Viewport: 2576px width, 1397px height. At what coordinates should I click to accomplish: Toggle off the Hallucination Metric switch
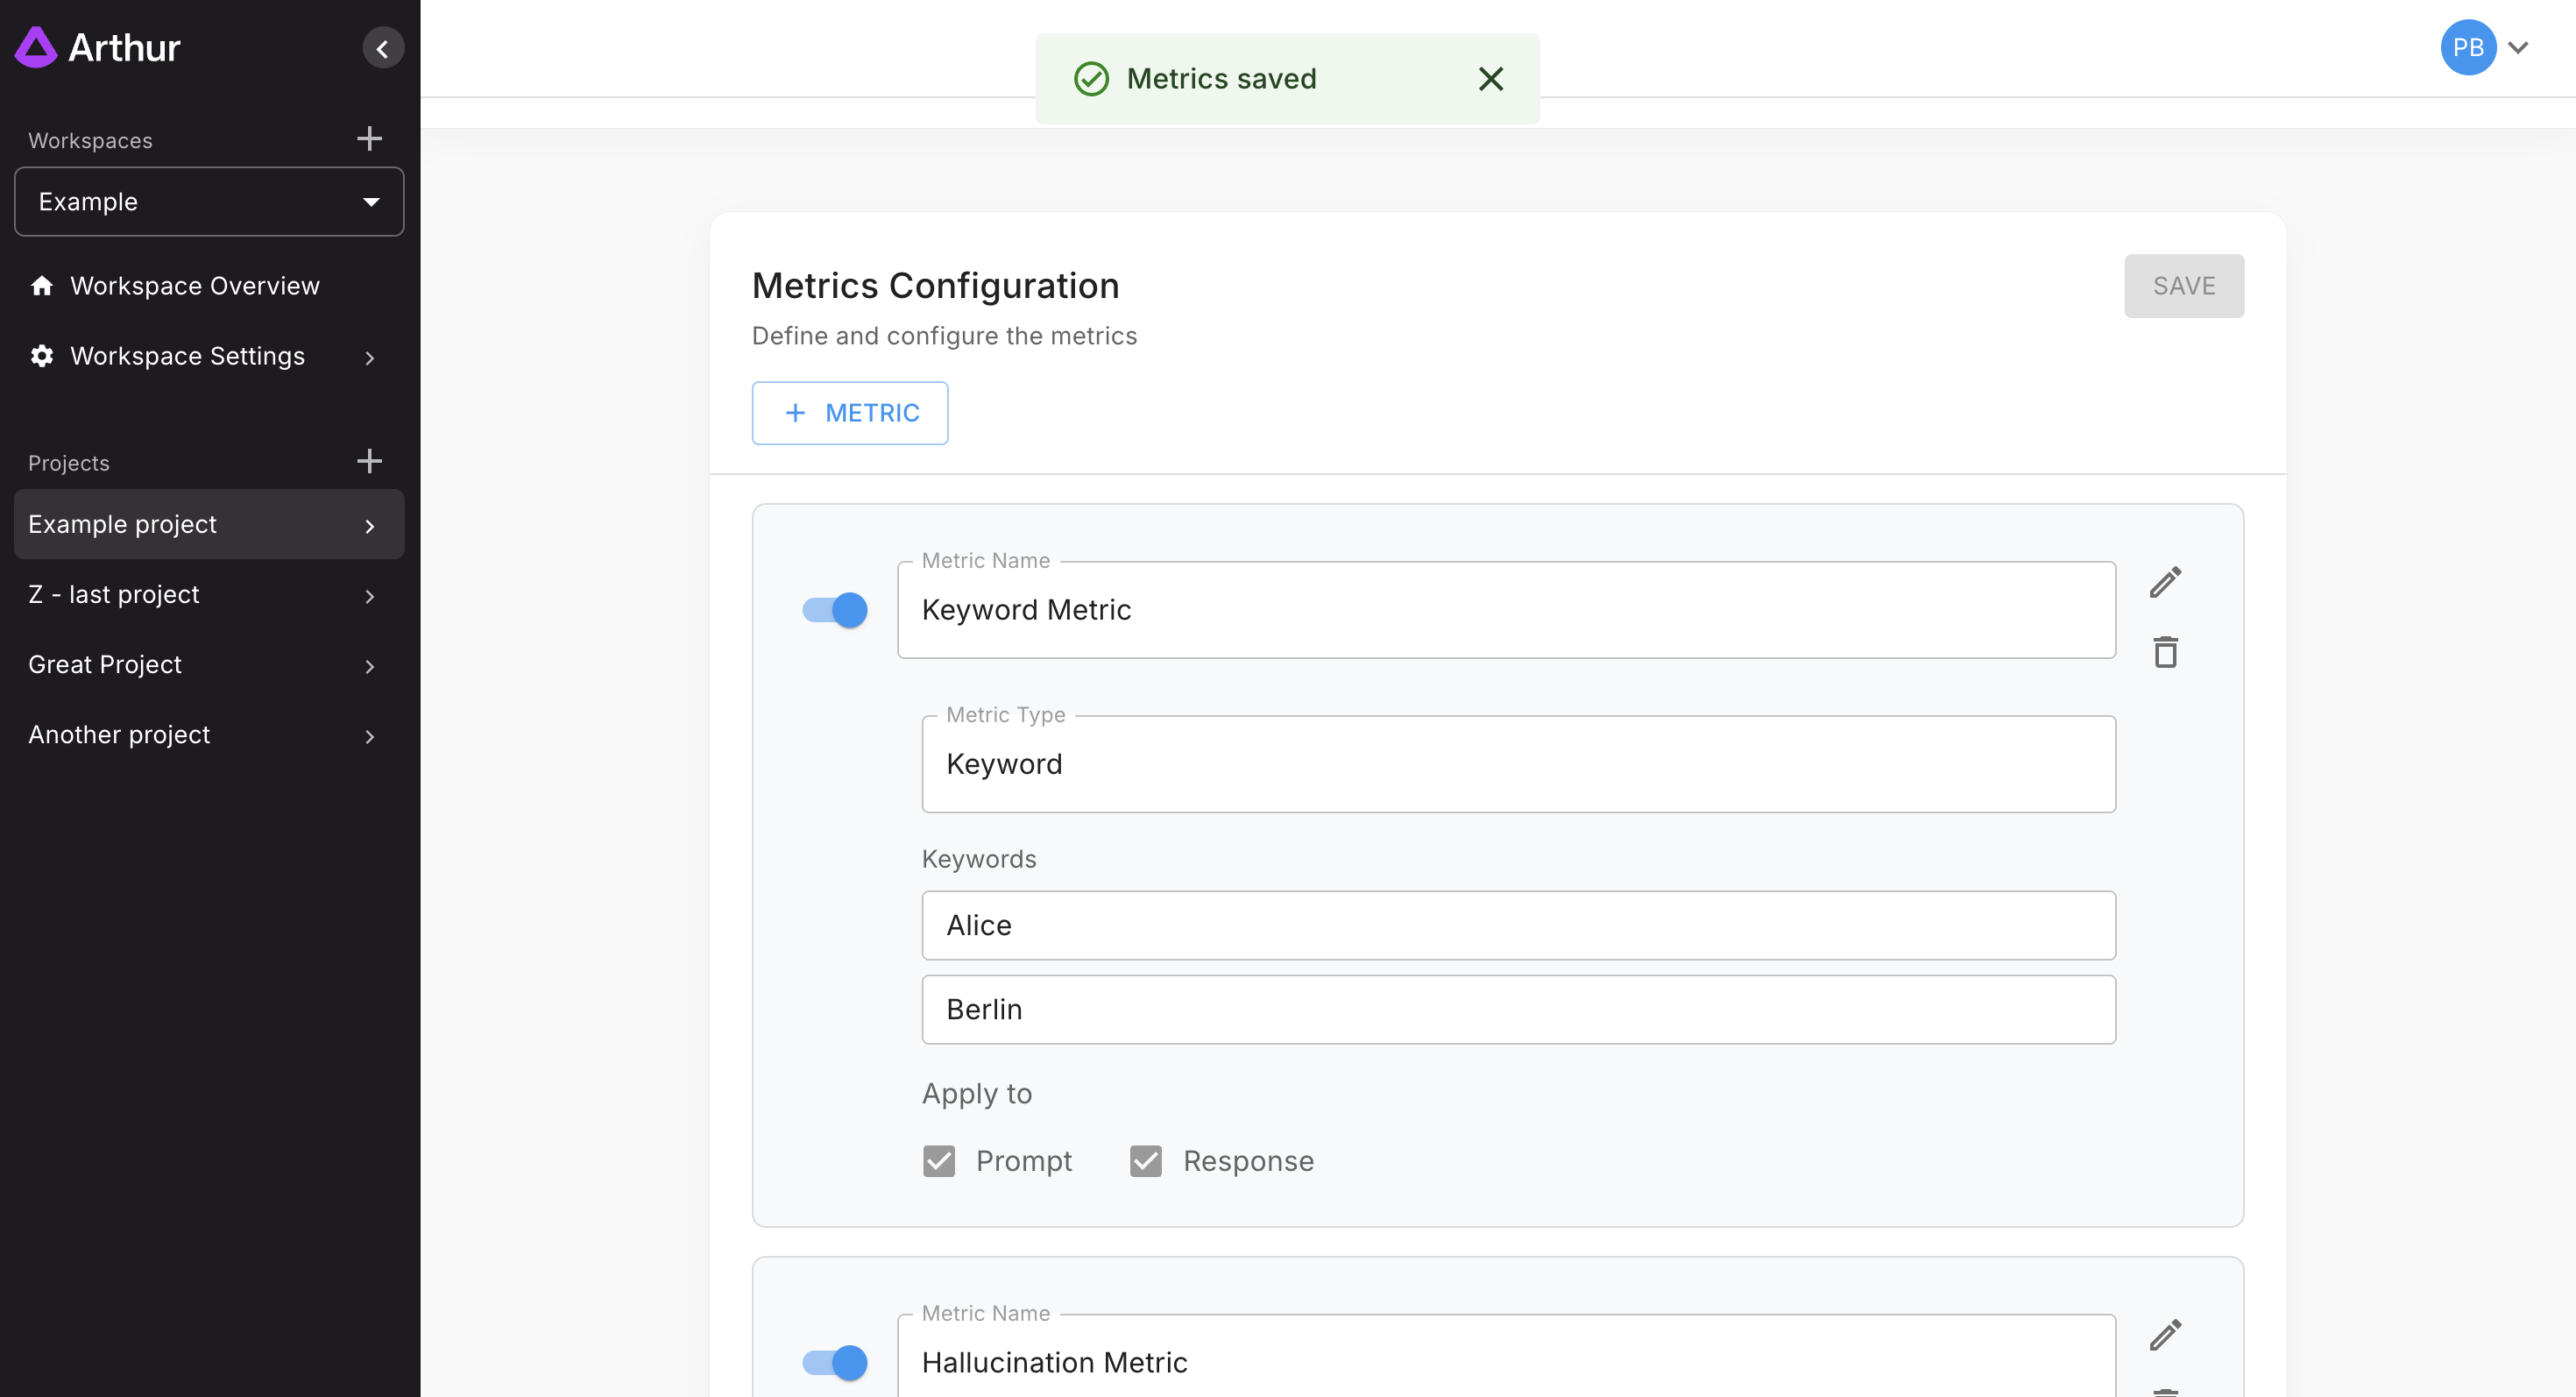(x=835, y=1362)
